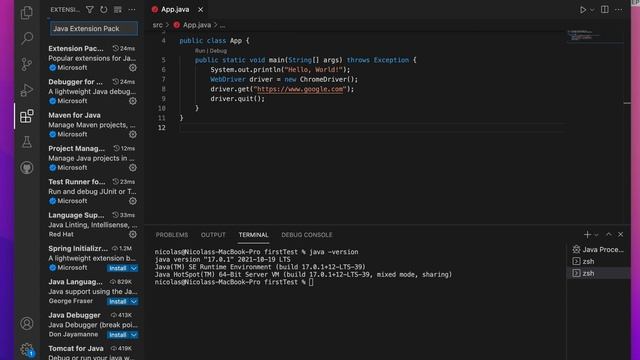Image resolution: width=640 pixels, height=360 pixels.
Task: Open manage gear for Test Runner
Action: click(133, 201)
